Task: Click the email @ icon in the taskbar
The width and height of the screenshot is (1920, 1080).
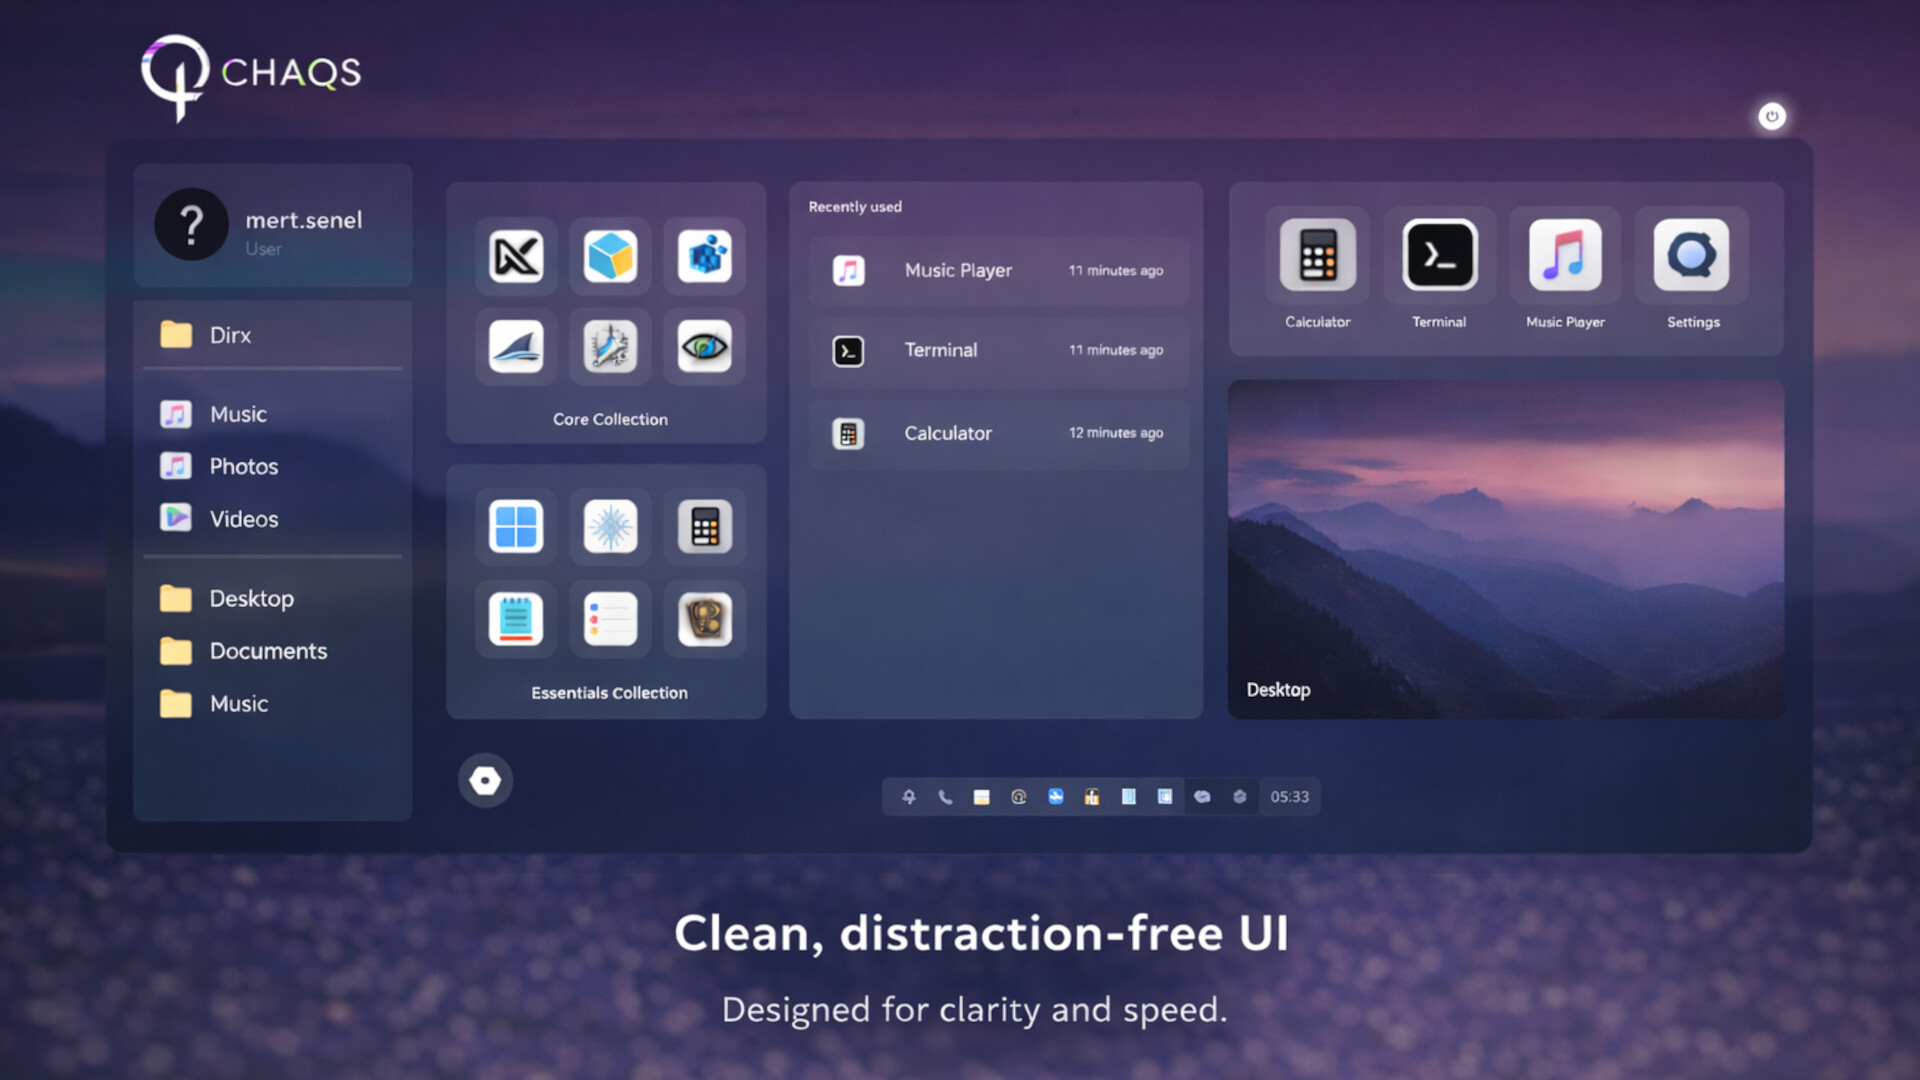Action: click(1019, 796)
